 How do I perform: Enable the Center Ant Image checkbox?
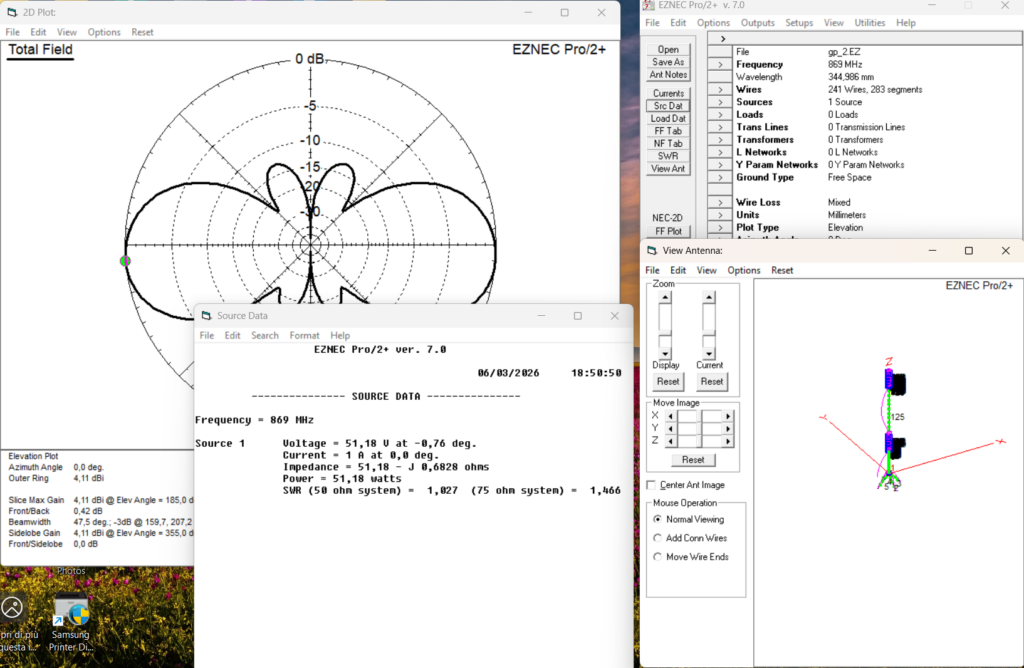coord(652,486)
